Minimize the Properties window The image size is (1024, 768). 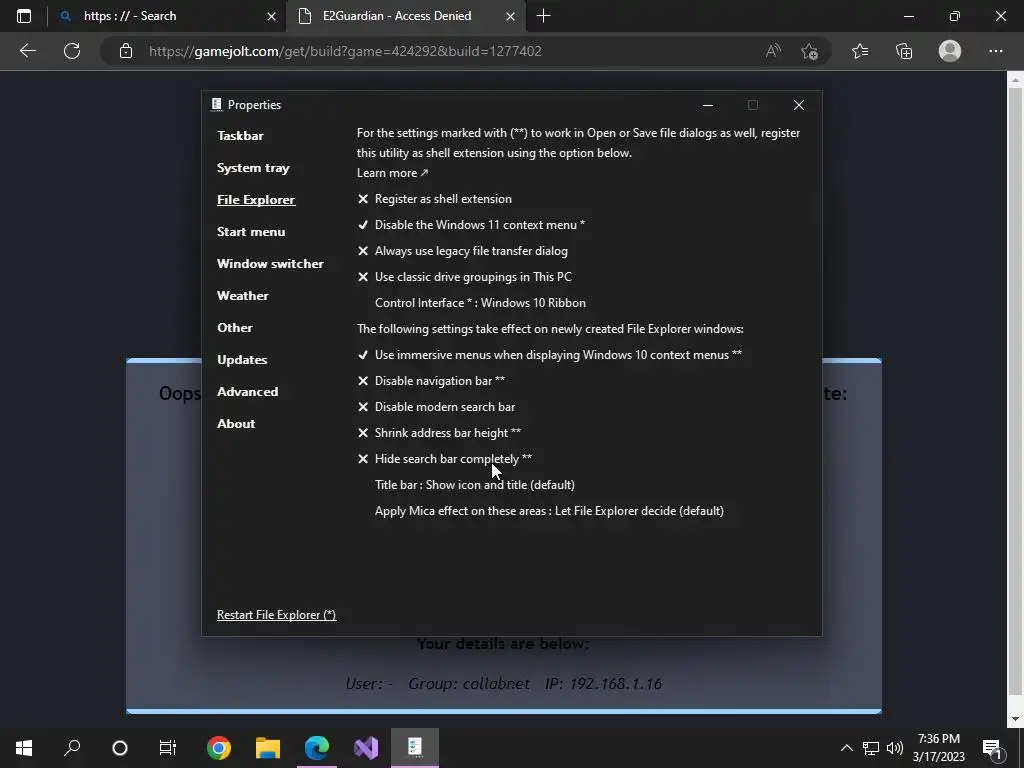(707, 105)
